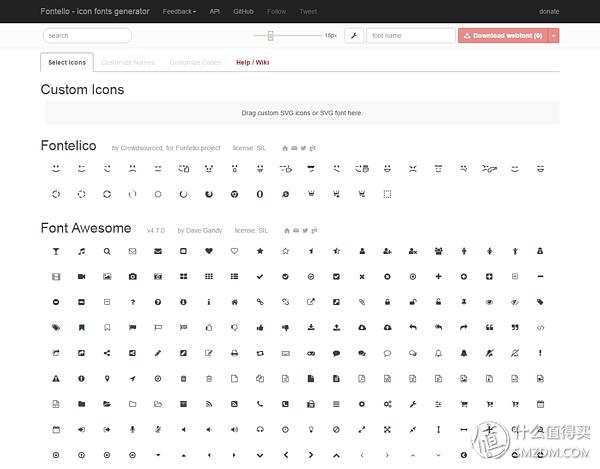Image resolution: width=600 pixels, height=469 pixels.
Task: Open the wrench settings button in toolbar
Action: coord(354,36)
